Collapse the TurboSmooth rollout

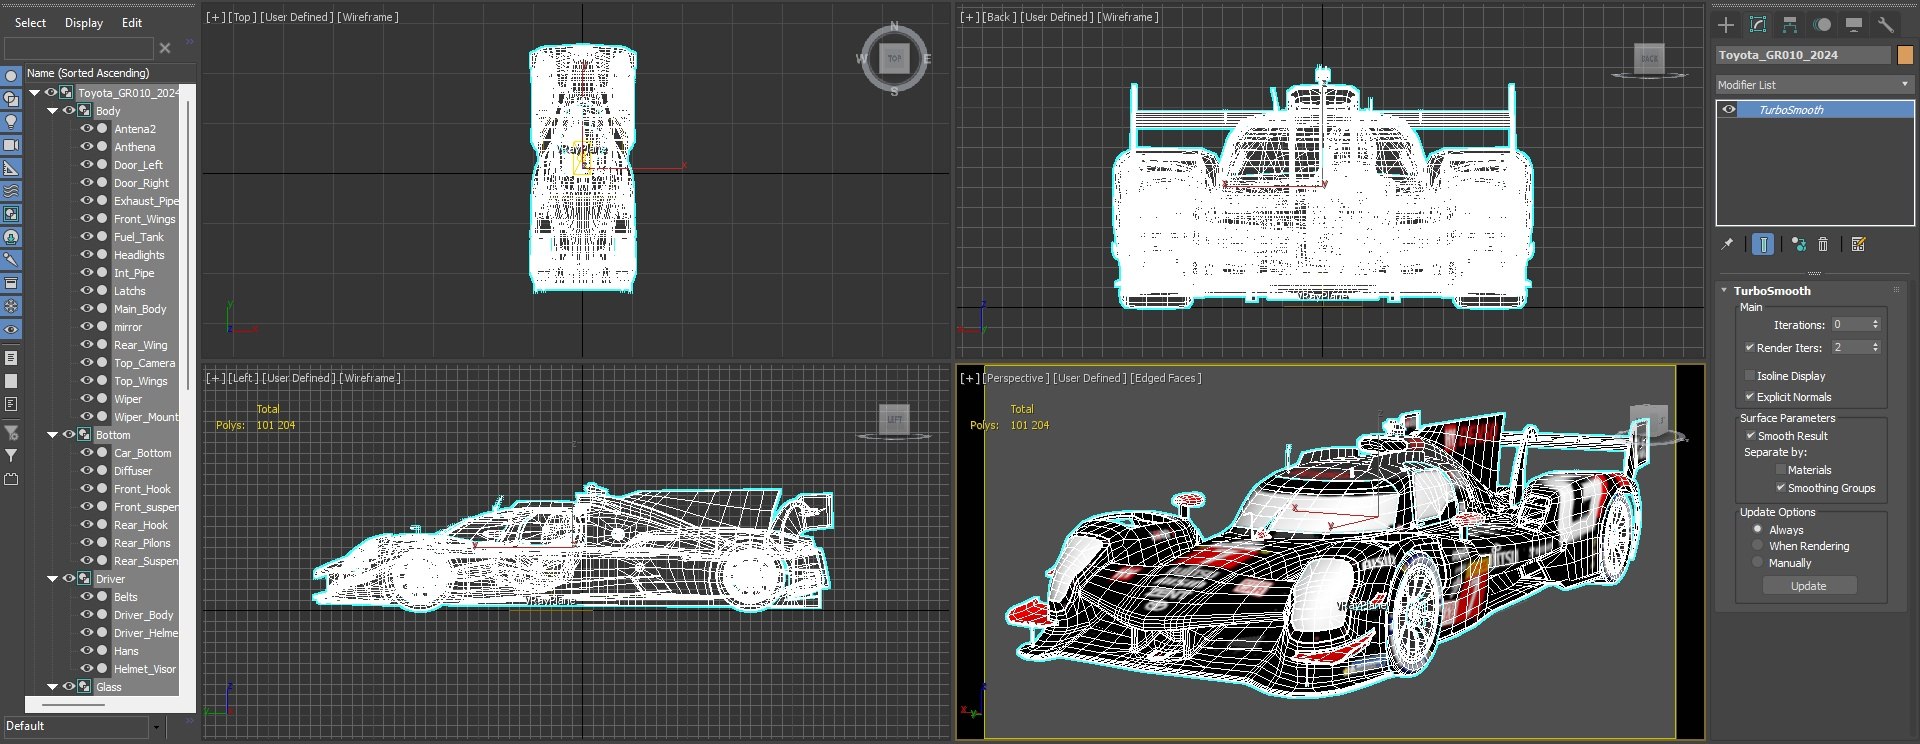[1724, 291]
